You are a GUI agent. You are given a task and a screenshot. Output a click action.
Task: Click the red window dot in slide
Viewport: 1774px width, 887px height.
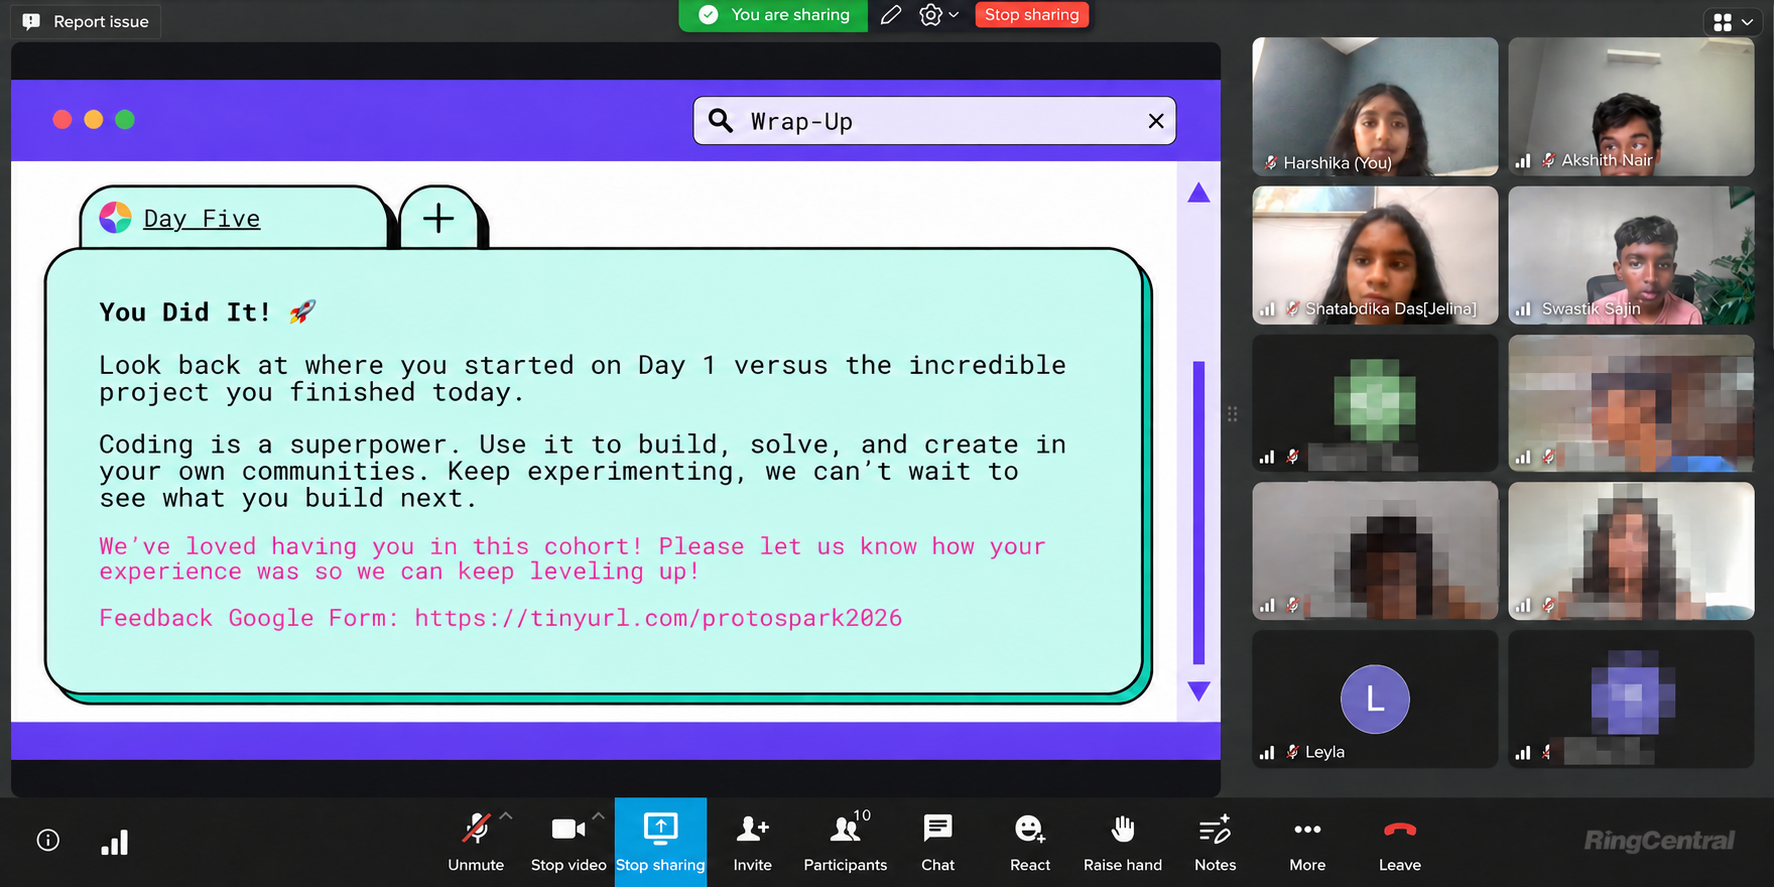click(x=62, y=120)
